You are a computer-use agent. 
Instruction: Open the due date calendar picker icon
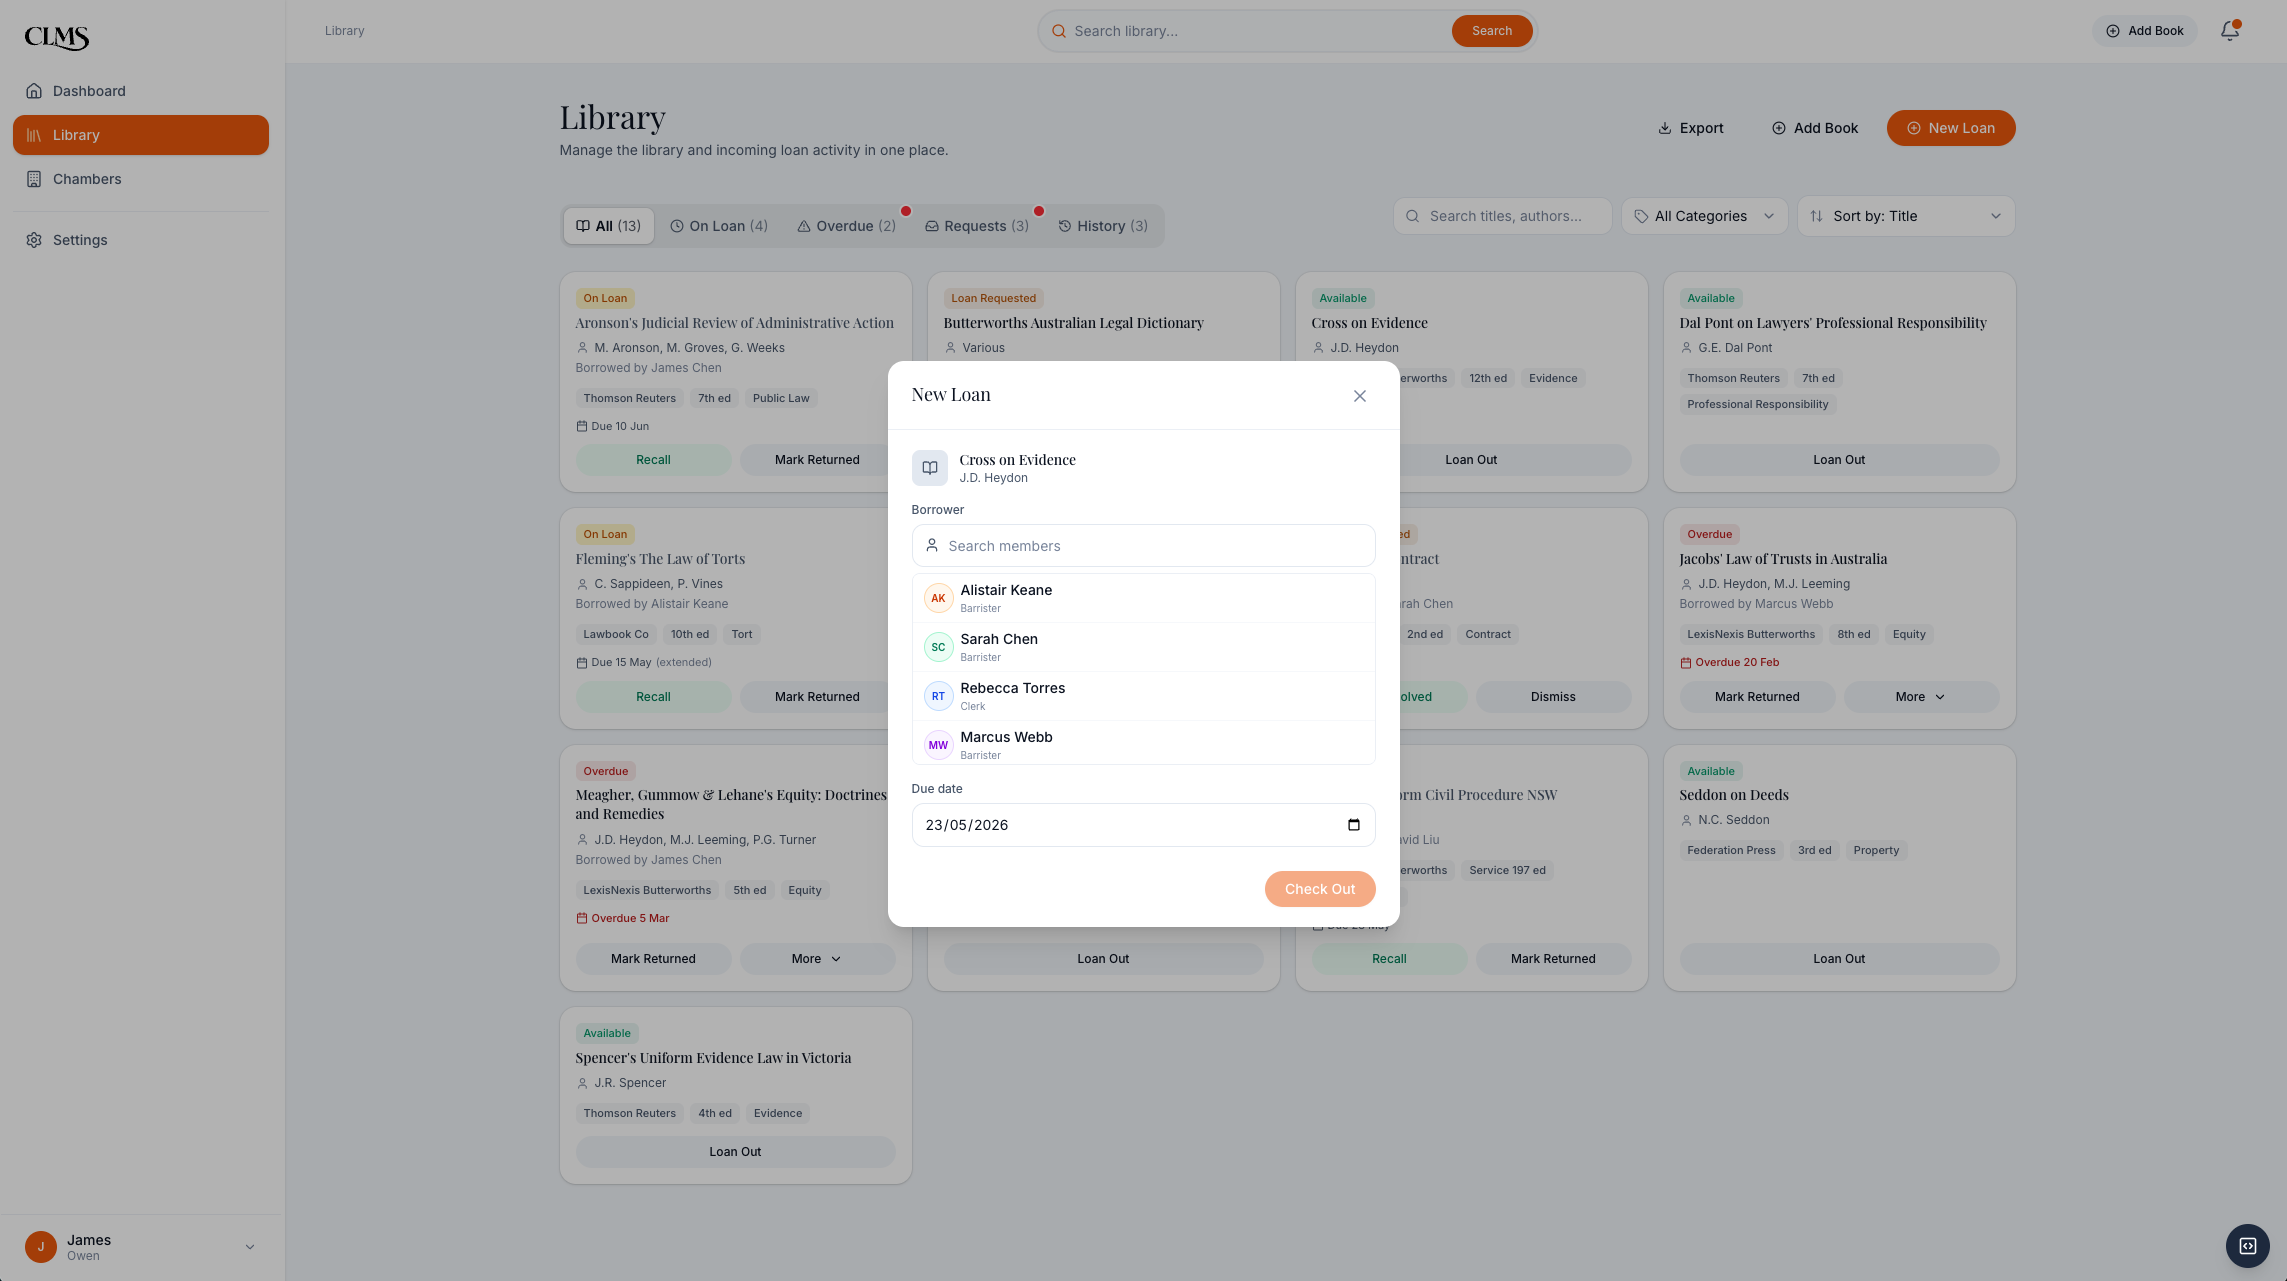1353,825
